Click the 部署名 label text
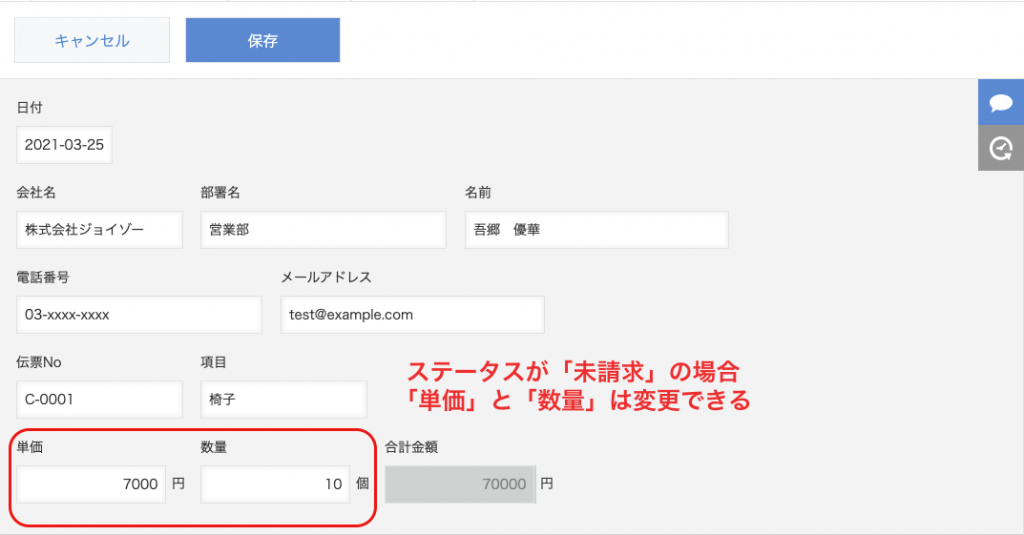The height and width of the screenshot is (535, 1024). (220, 193)
